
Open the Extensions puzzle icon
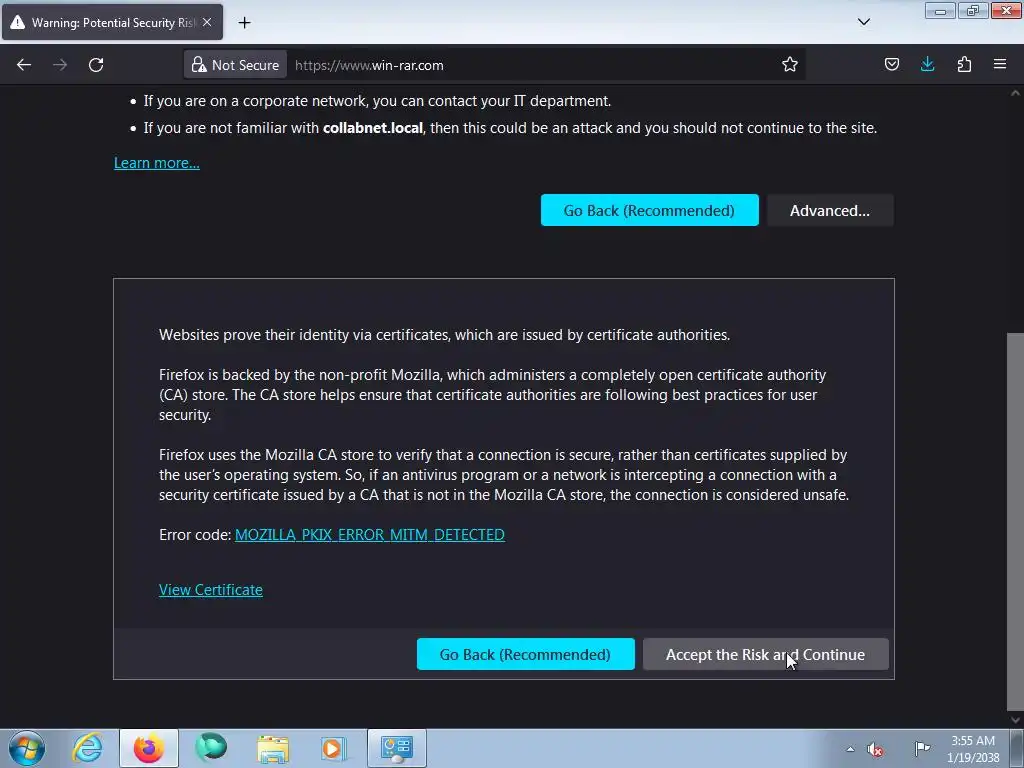[964, 65]
